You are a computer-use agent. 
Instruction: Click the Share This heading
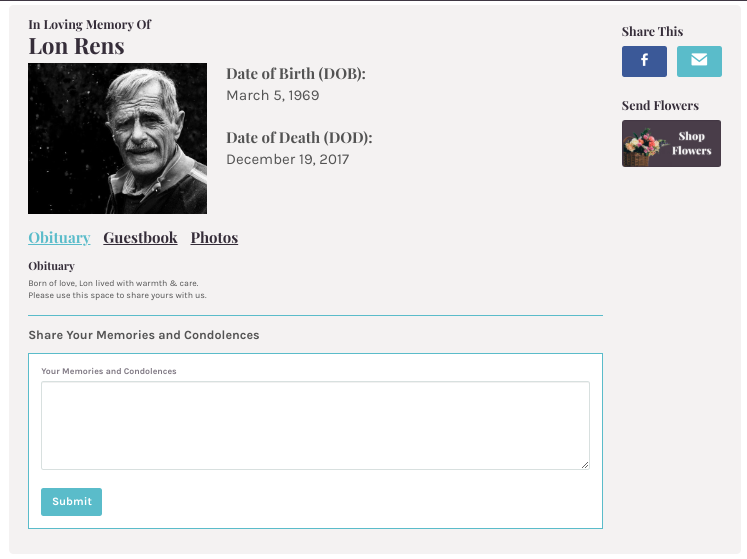pyautogui.click(x=652, y=31)
